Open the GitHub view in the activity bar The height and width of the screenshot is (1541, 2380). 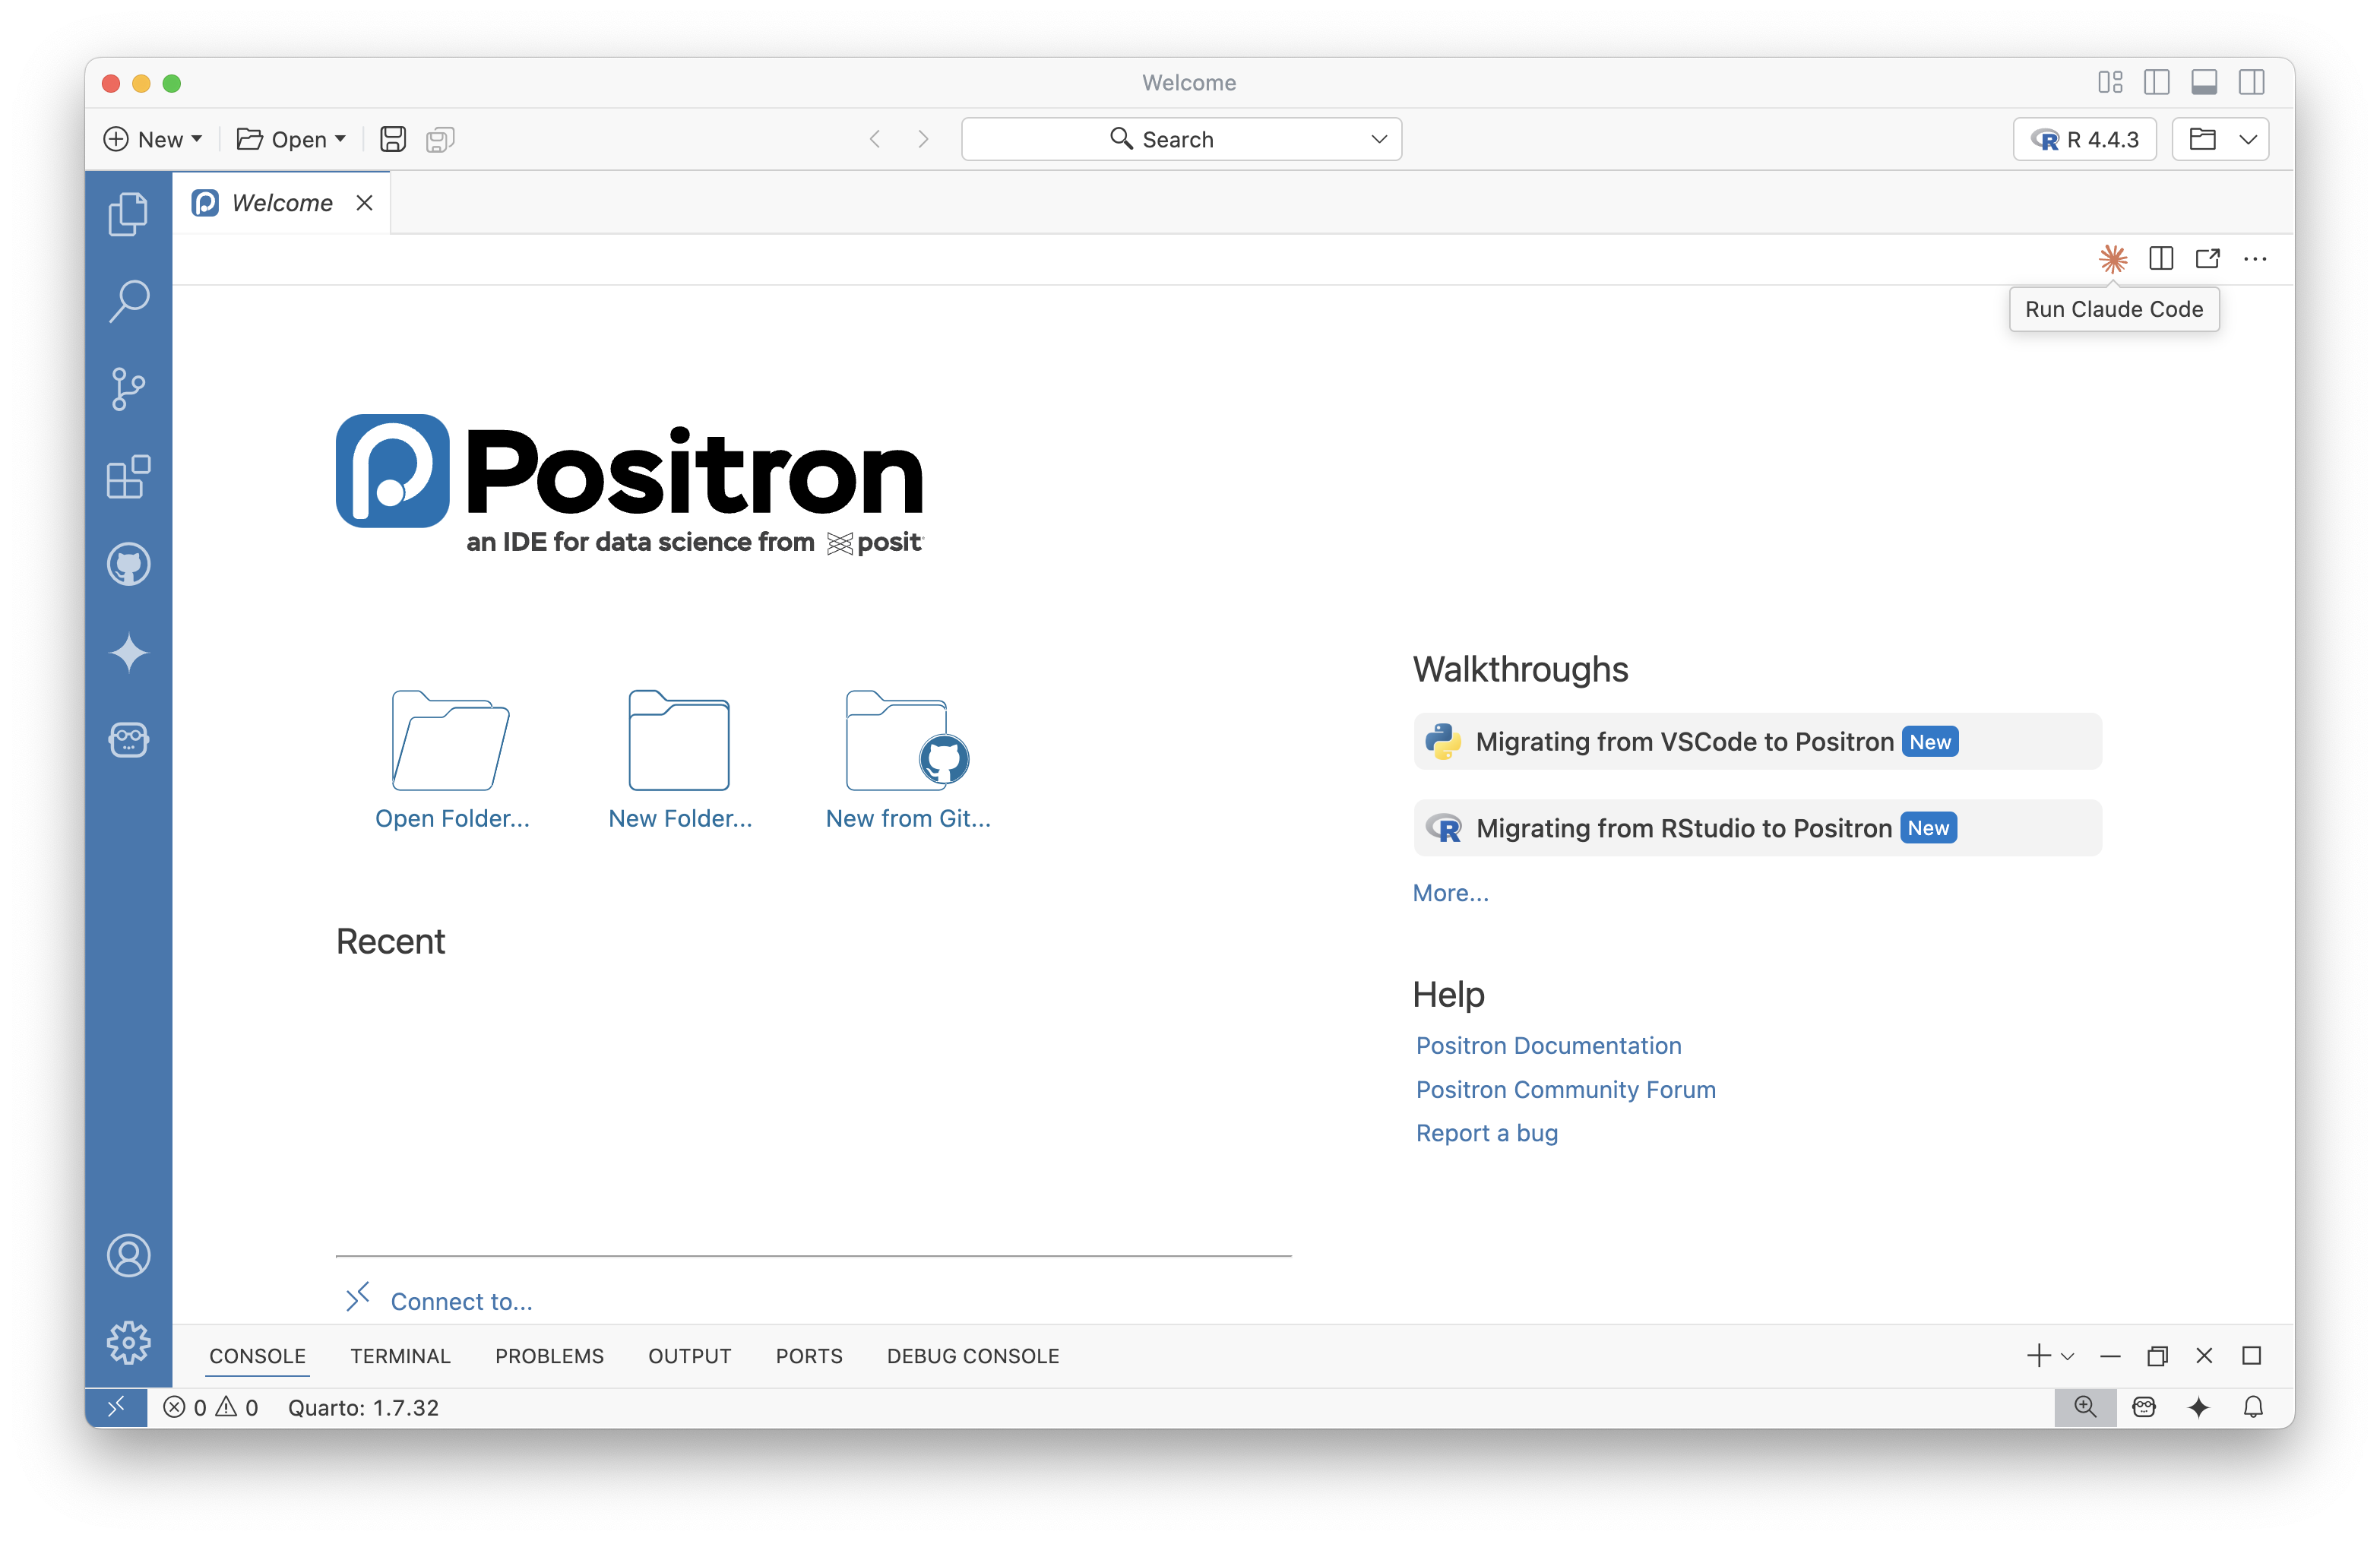128,565
